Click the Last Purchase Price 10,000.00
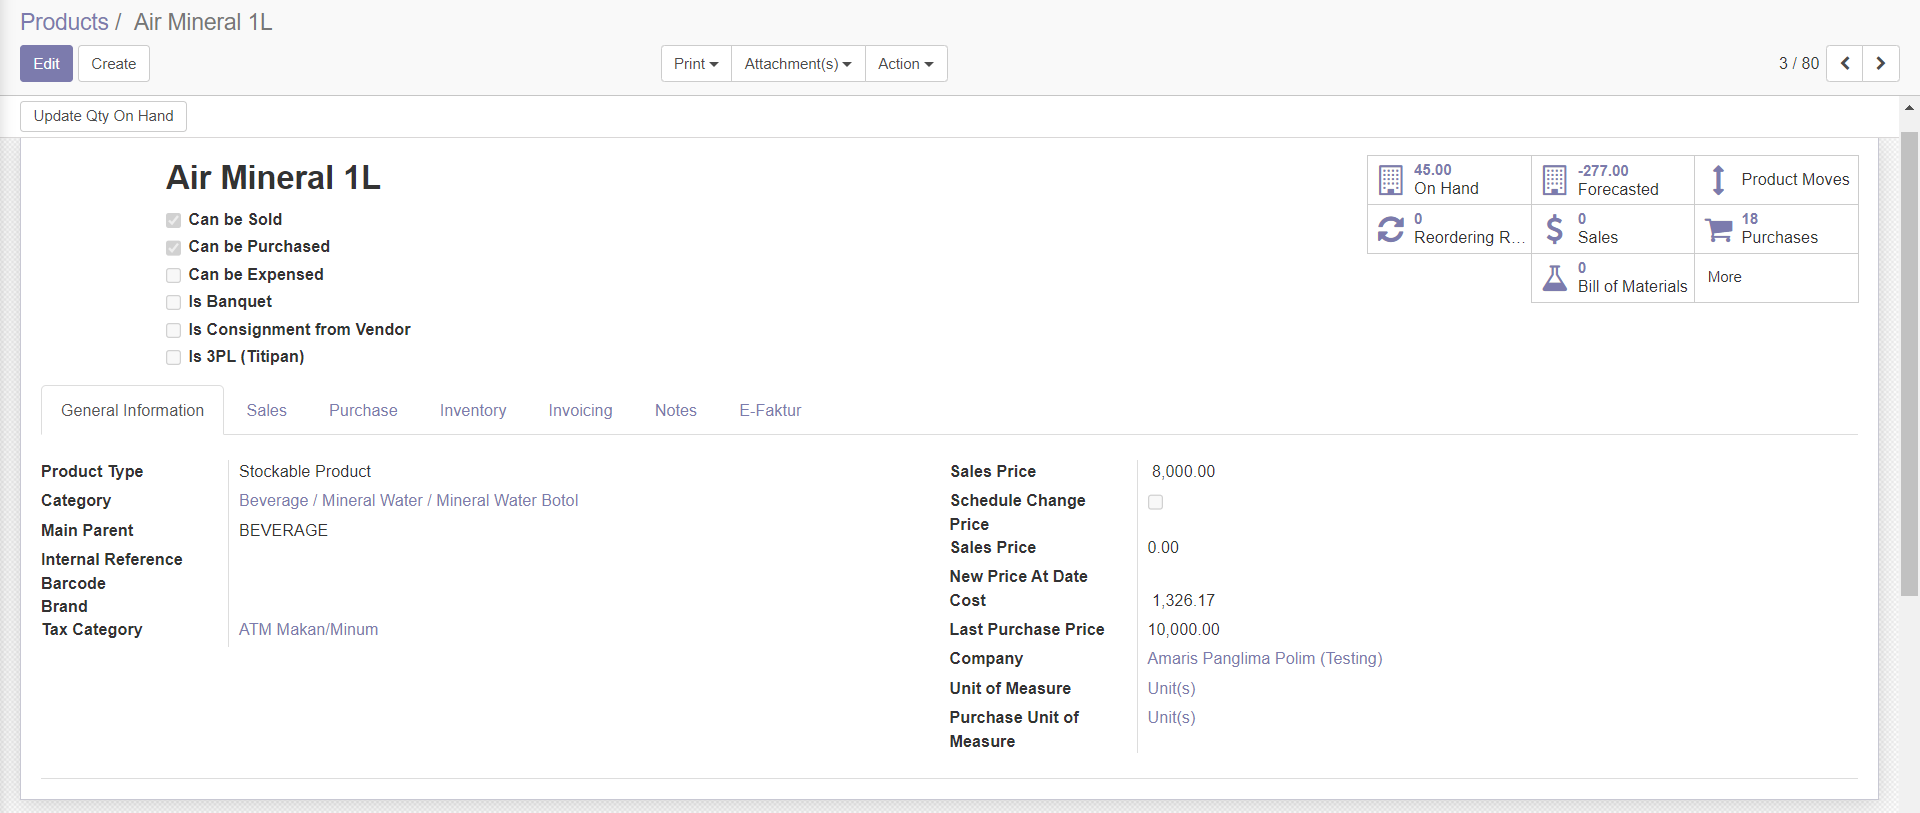Screen dimensions: 1920x813 (1183, 629)
